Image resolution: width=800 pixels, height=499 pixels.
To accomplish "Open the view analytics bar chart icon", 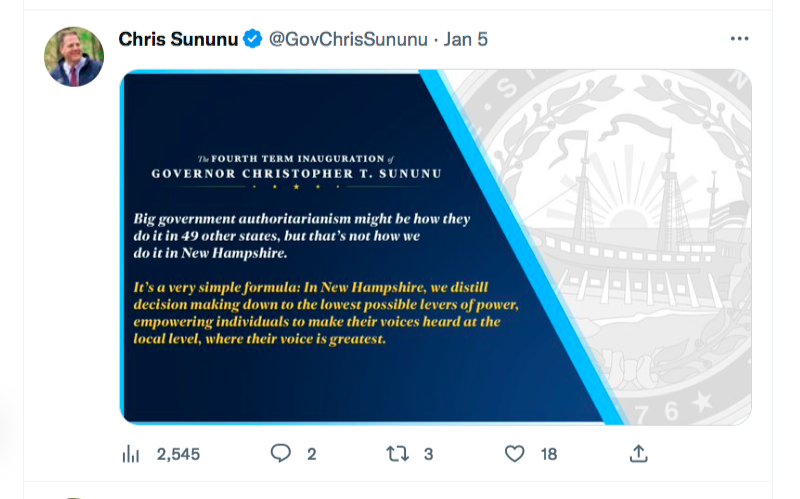I will pyautogui.click(x=130, y=454).
